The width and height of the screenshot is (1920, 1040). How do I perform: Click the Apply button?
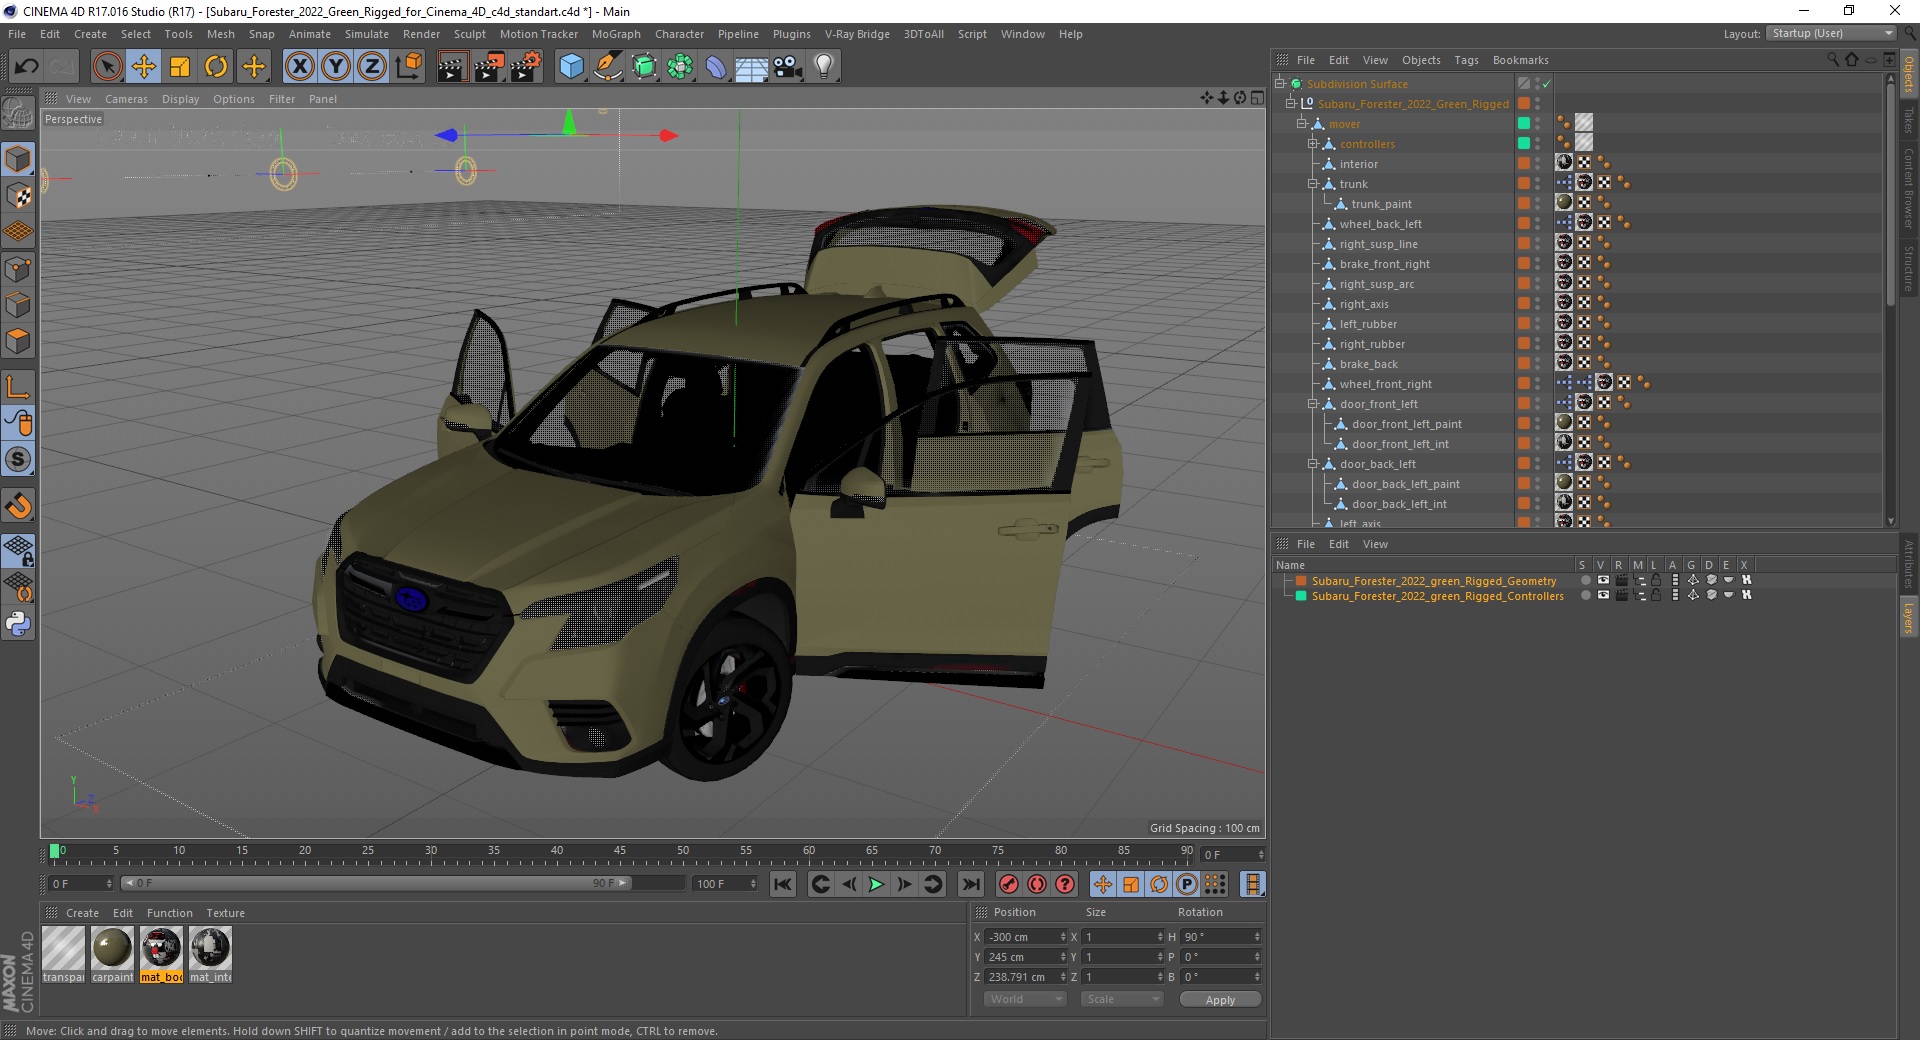pyautogui.click(x=1220, y=999)
